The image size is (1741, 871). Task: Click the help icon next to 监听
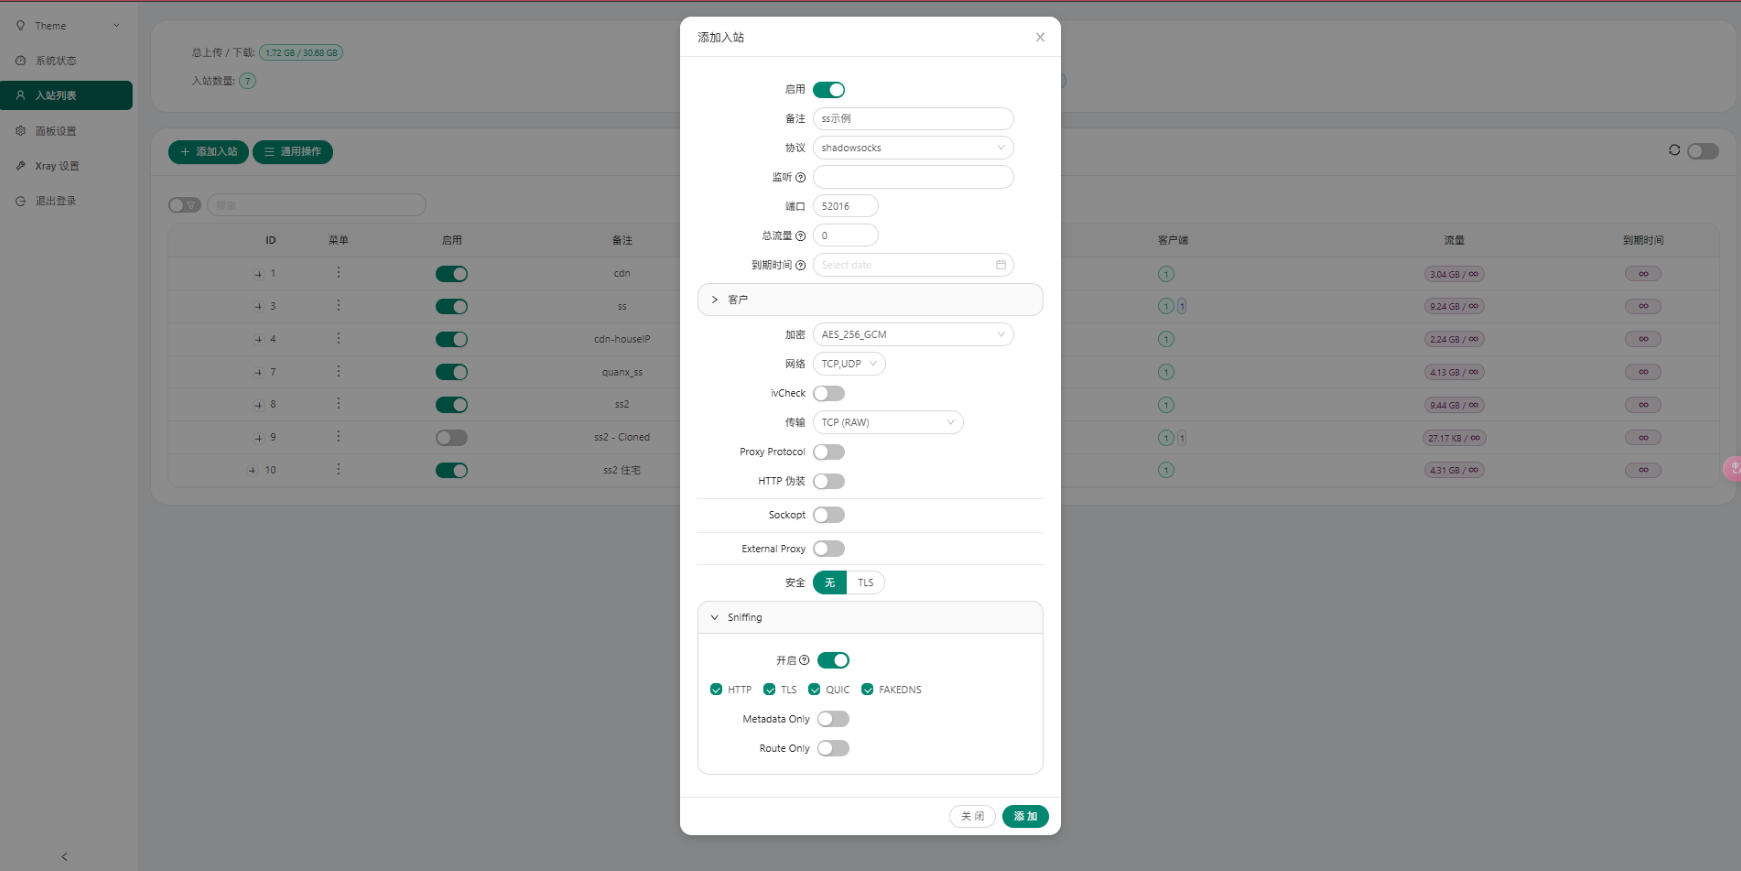(x=800, y=178)
